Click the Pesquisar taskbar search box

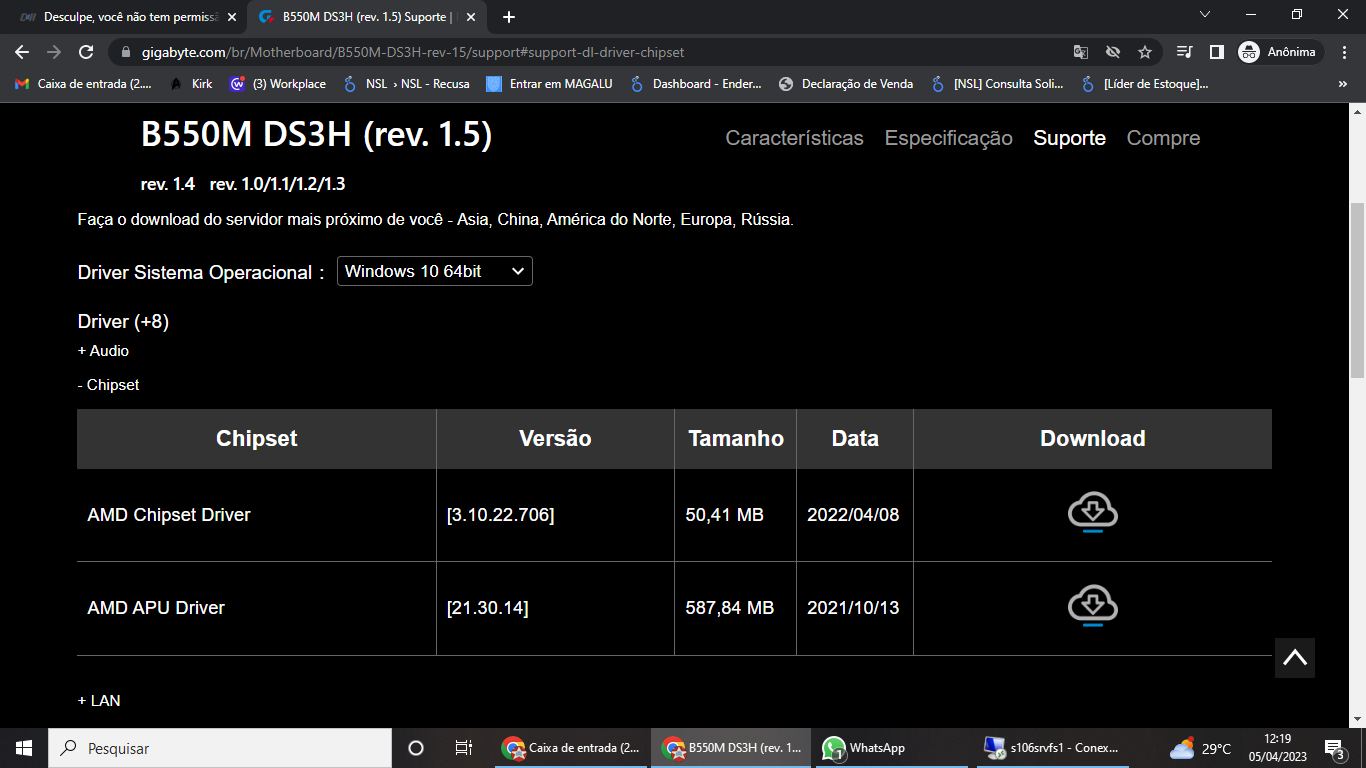coord(220,748)
